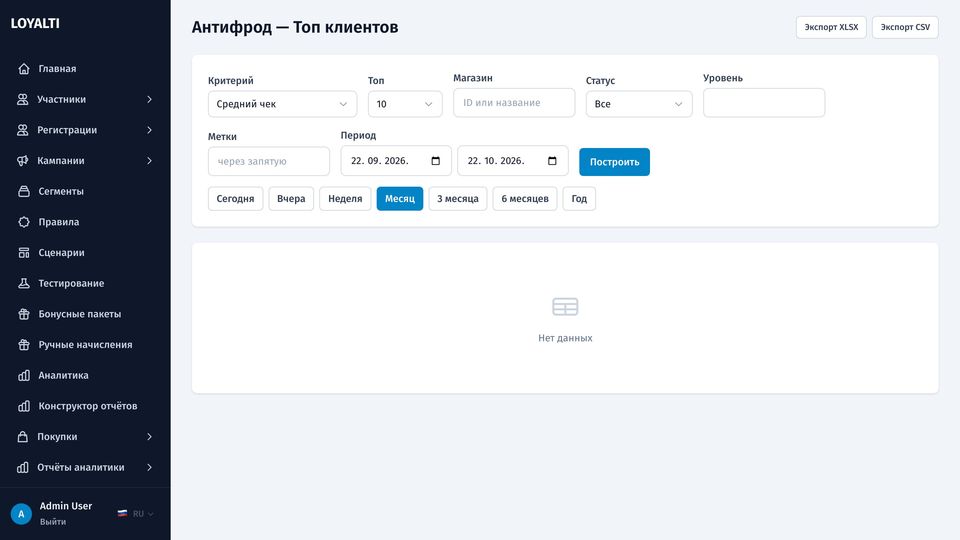Select the 3 месяца period preset
The image size is (960, 540).
457,198
